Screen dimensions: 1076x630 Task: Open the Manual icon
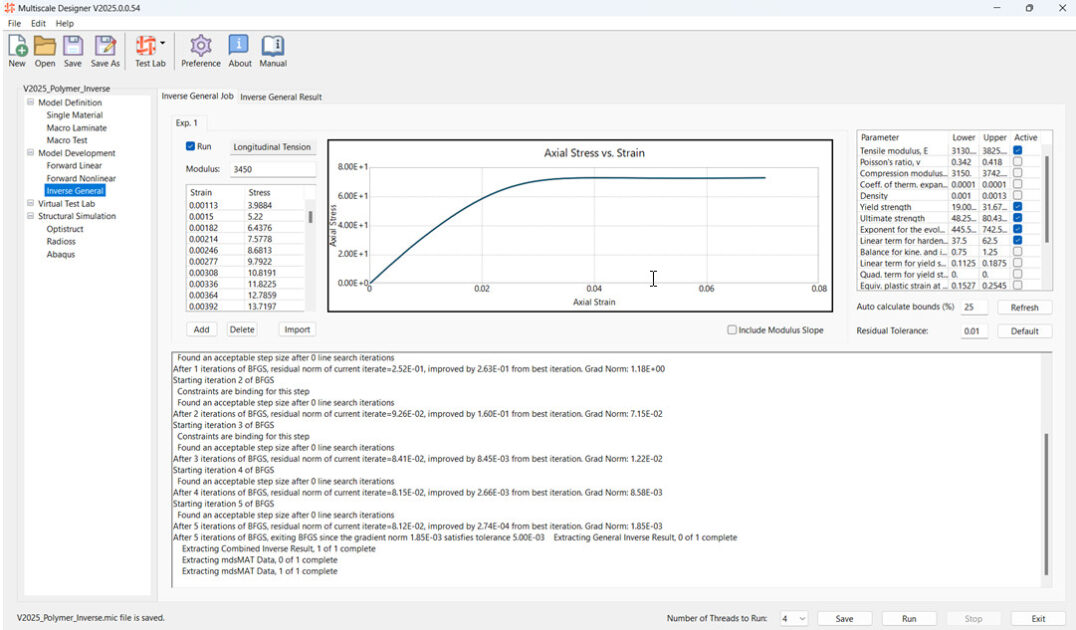[x=273, y=47]
